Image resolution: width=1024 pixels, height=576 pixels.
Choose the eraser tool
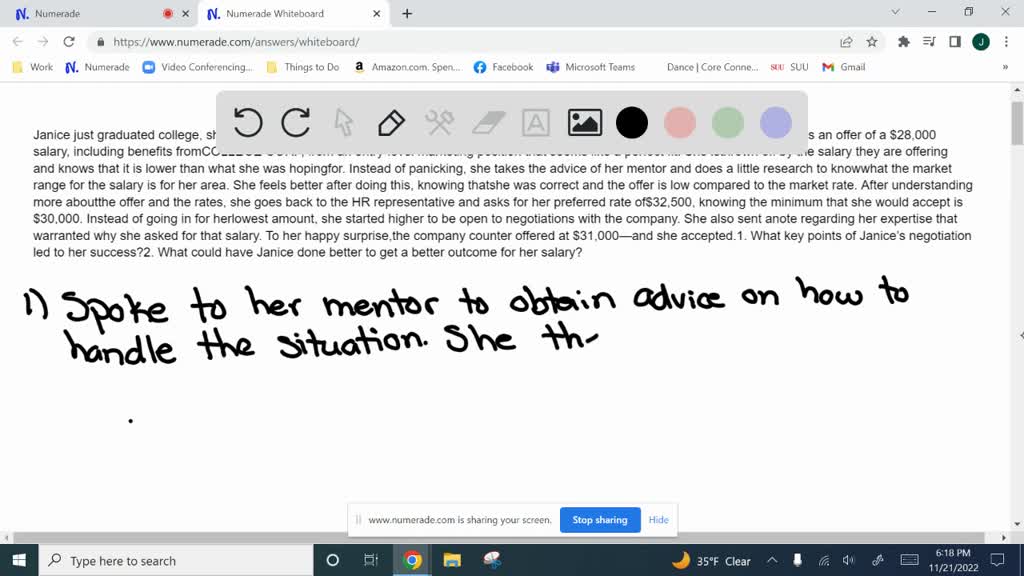(x=488, y=123)
